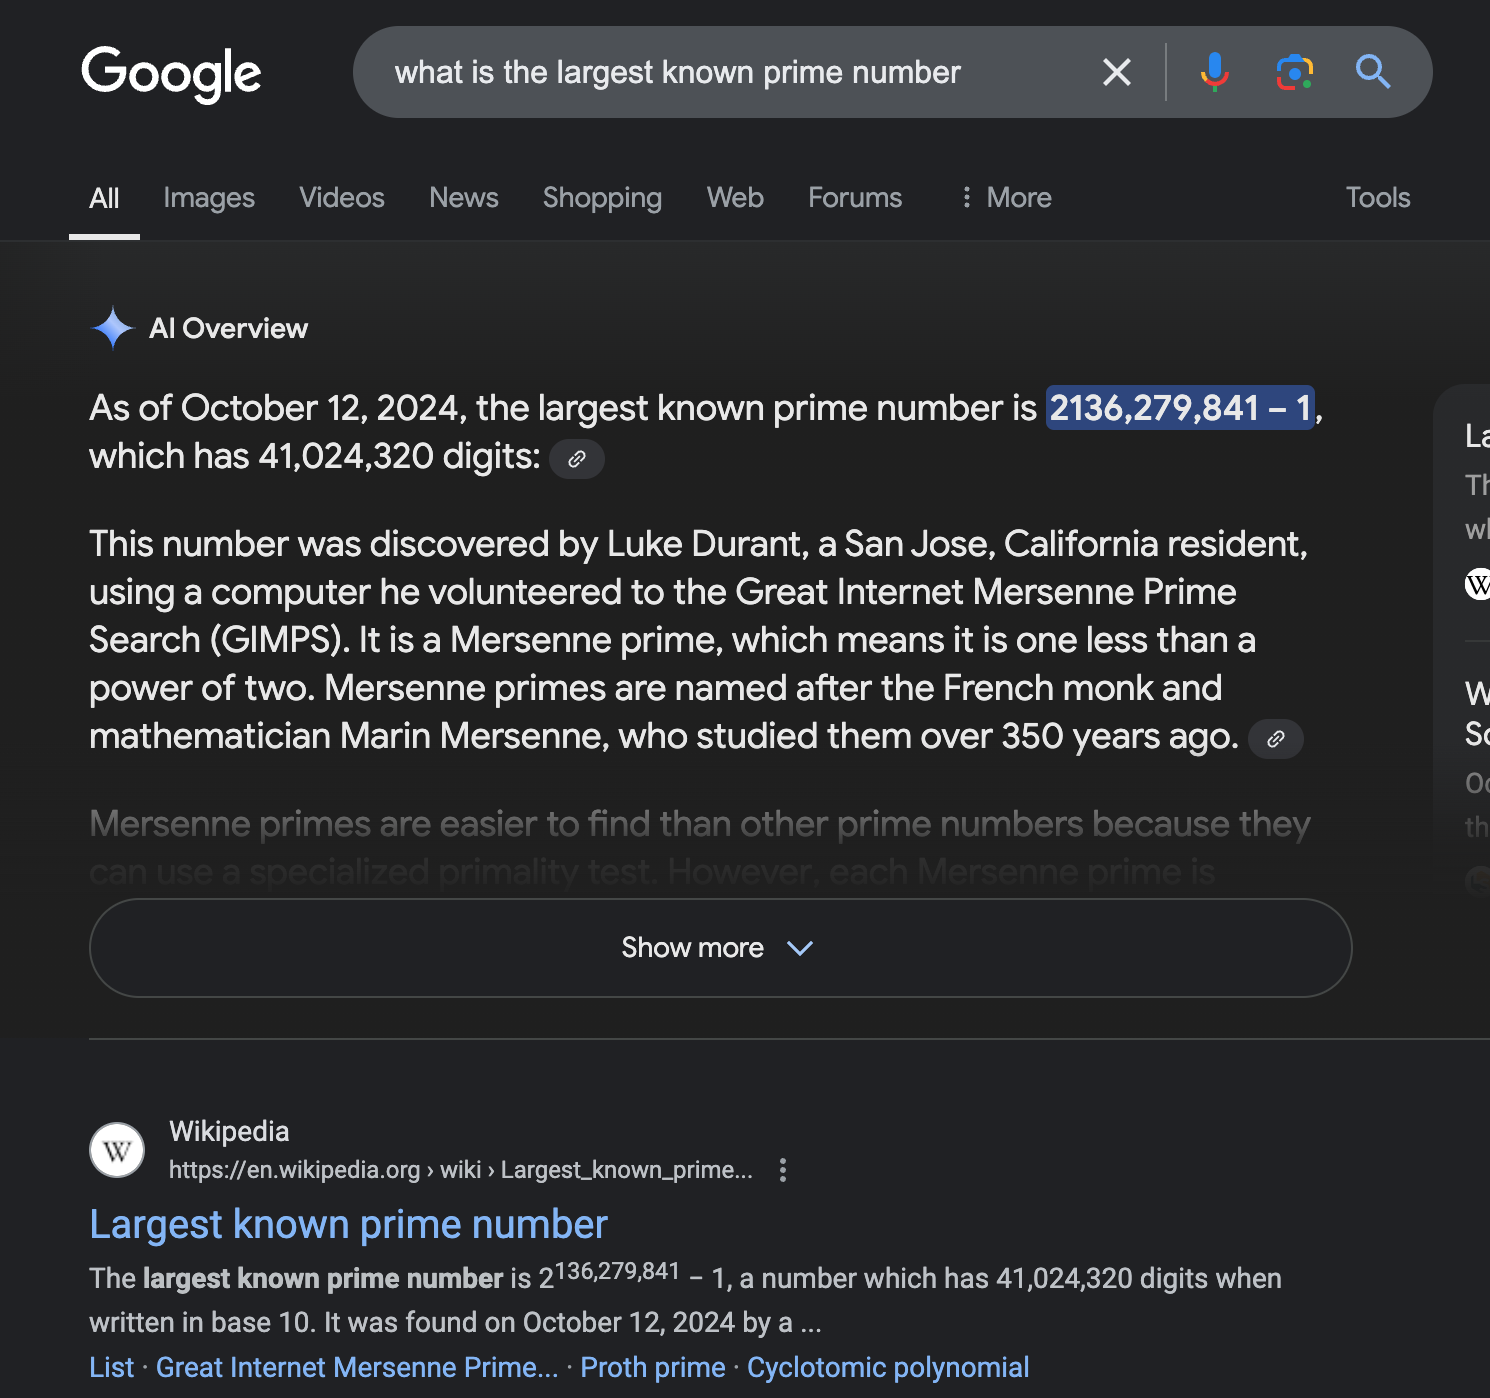Open the 'Cyclotomic polynomial' sublink
Image resolution: width=1490 pixels, height=1398 pixels.
888,1368
